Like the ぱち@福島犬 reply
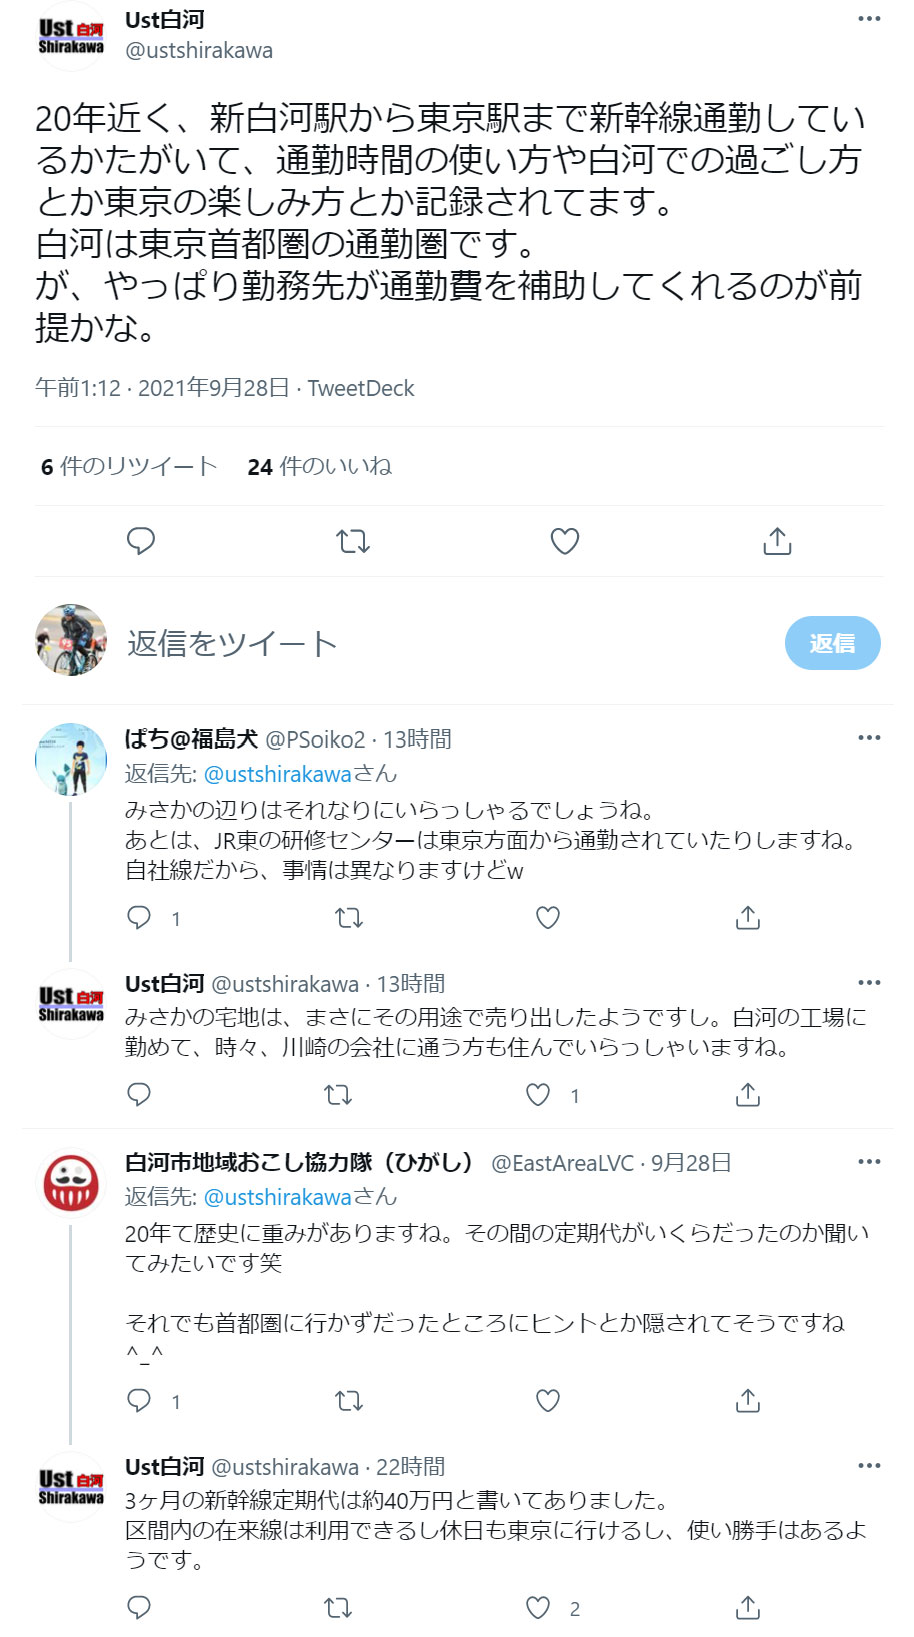The height and width of the screenshot is (1637, 914). click(548, 918)
